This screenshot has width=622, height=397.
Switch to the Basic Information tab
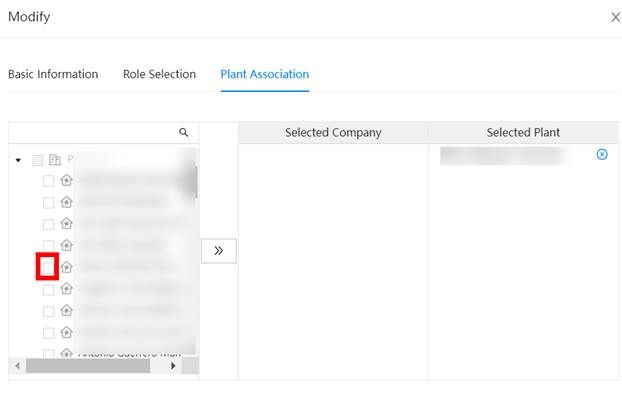53,74
